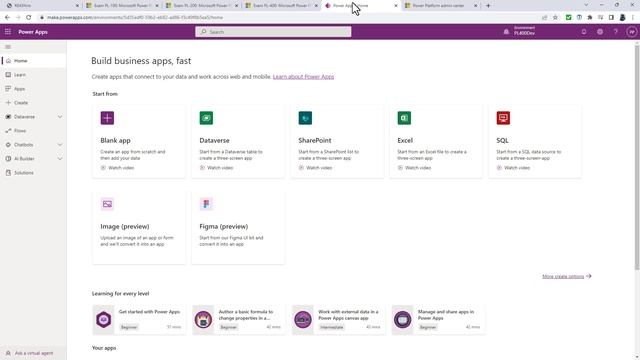Image resolution: width=640 pixels, height=360 pixels.
Task: Click the share icon in the address bar
Action: 544,18
